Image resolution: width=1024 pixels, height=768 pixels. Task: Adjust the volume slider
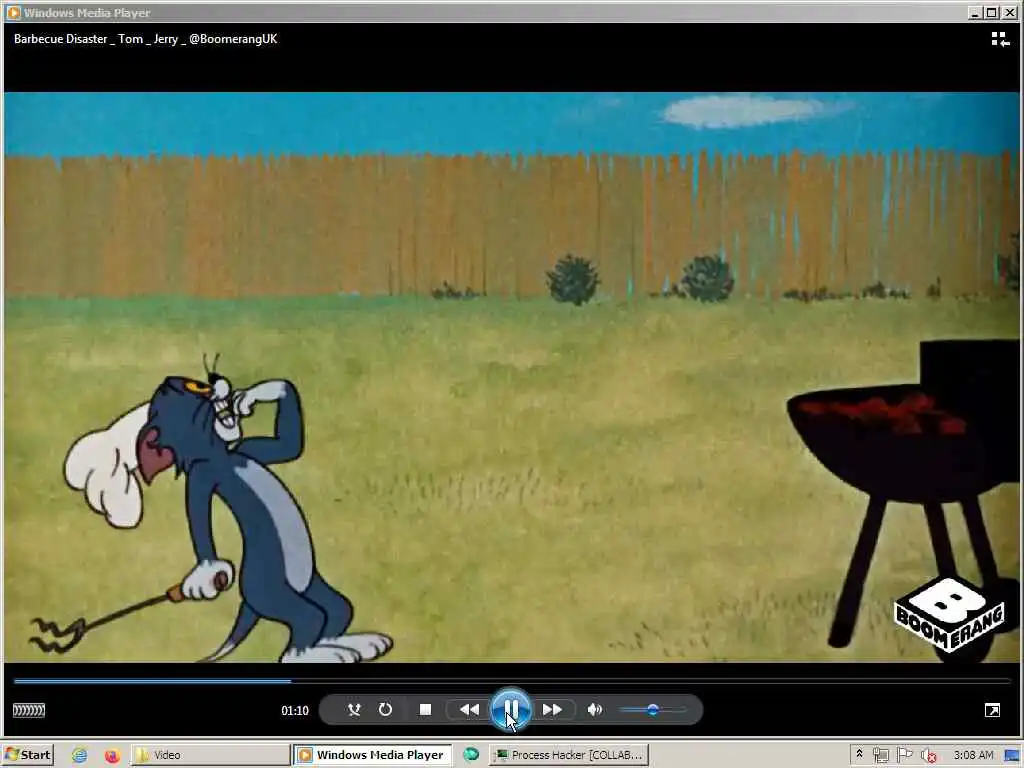652,709
